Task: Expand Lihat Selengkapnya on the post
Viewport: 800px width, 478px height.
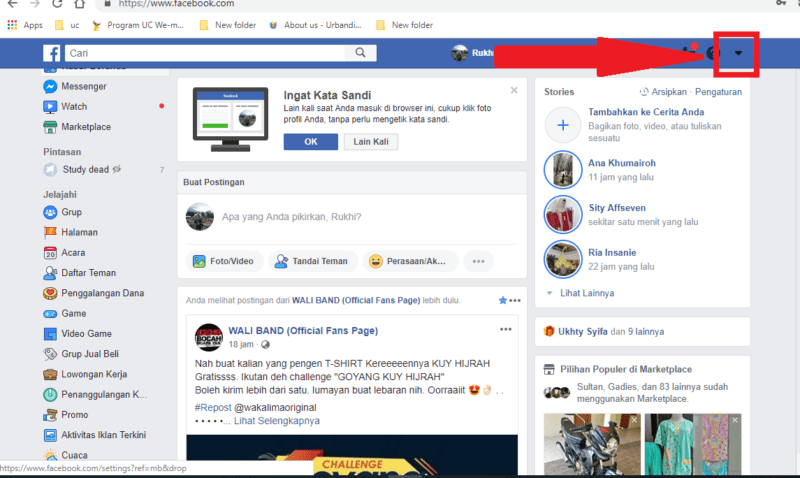Action: click(277, 421)
